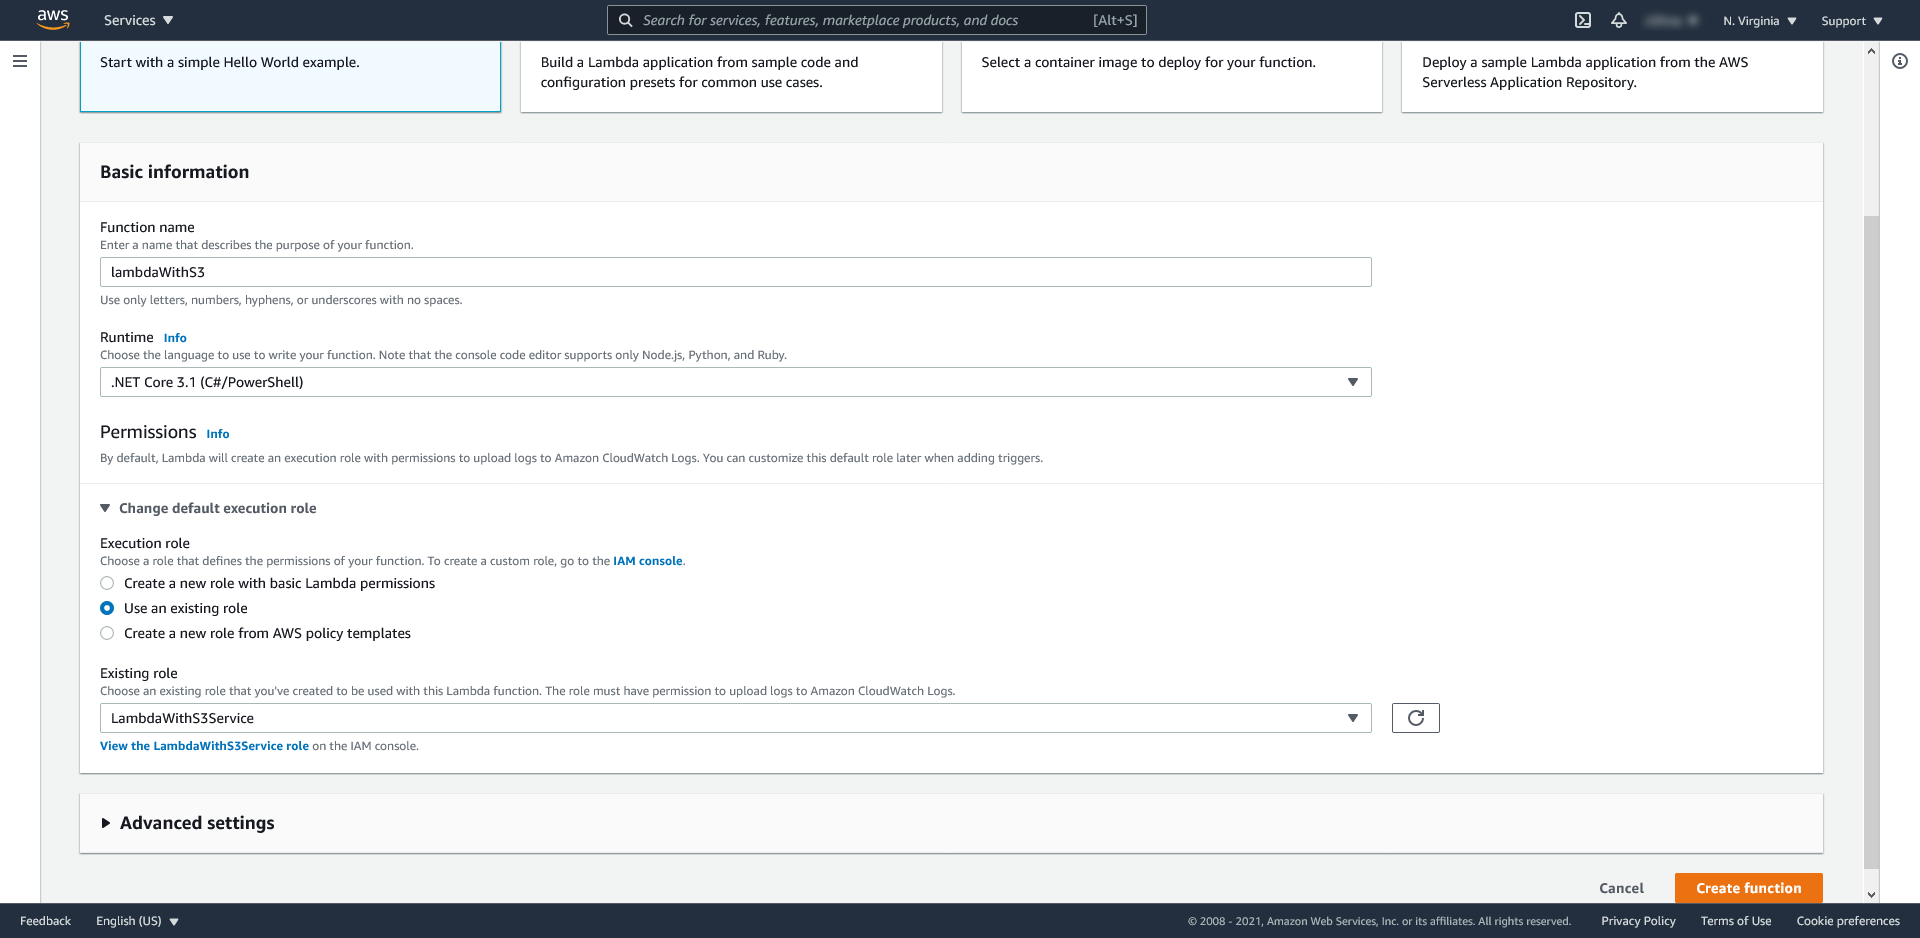Open the English (US) language menu
The height and width of the screenshot is (938, 1920).
137,921
